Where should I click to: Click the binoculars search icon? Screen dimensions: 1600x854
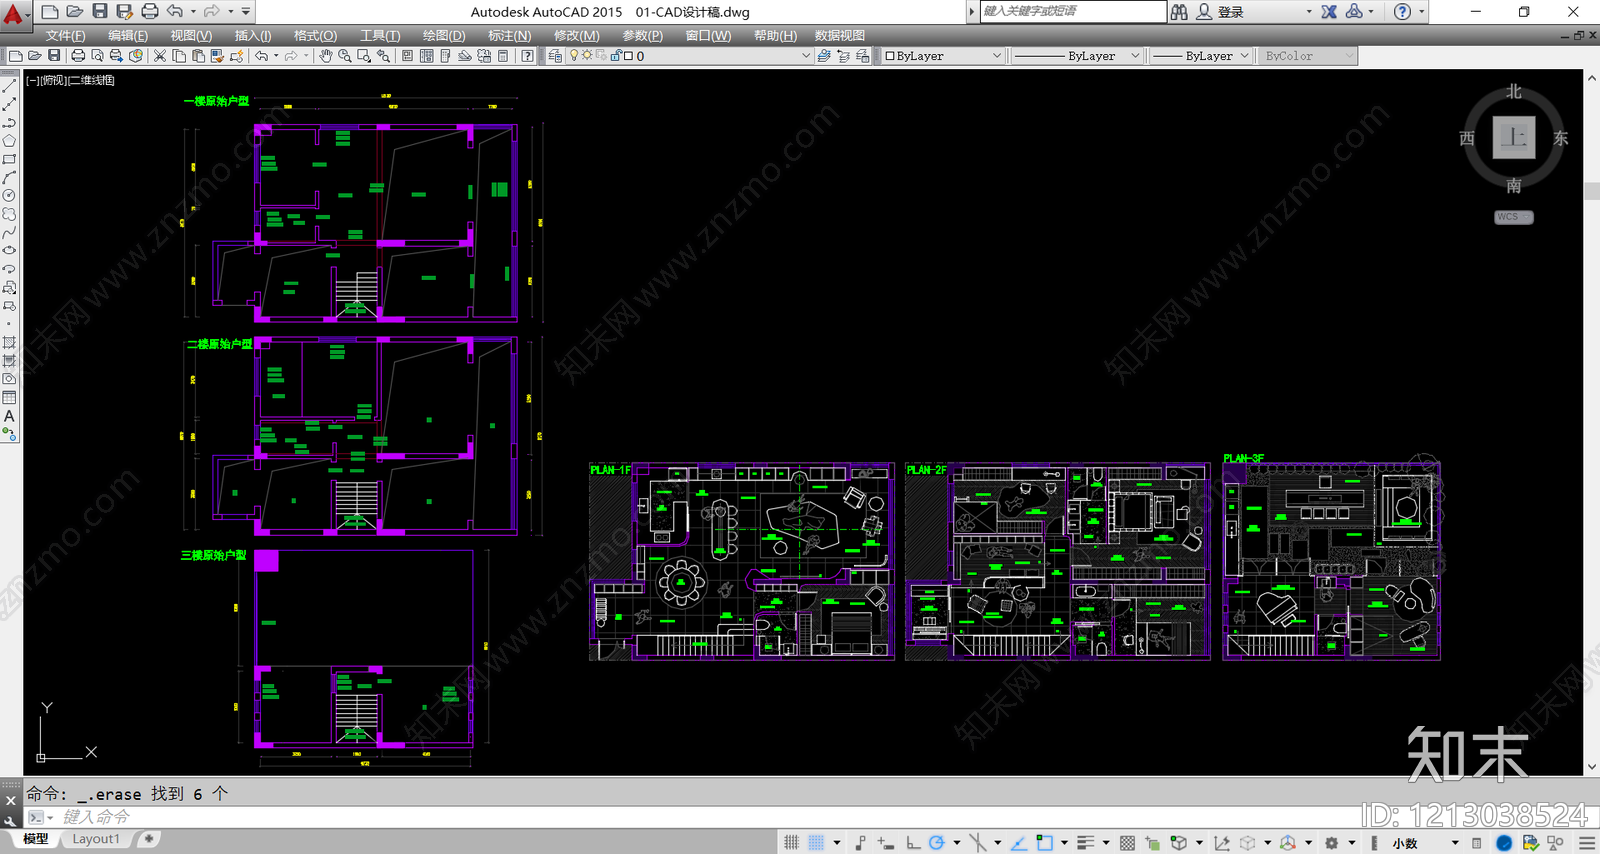[1180, 12]
